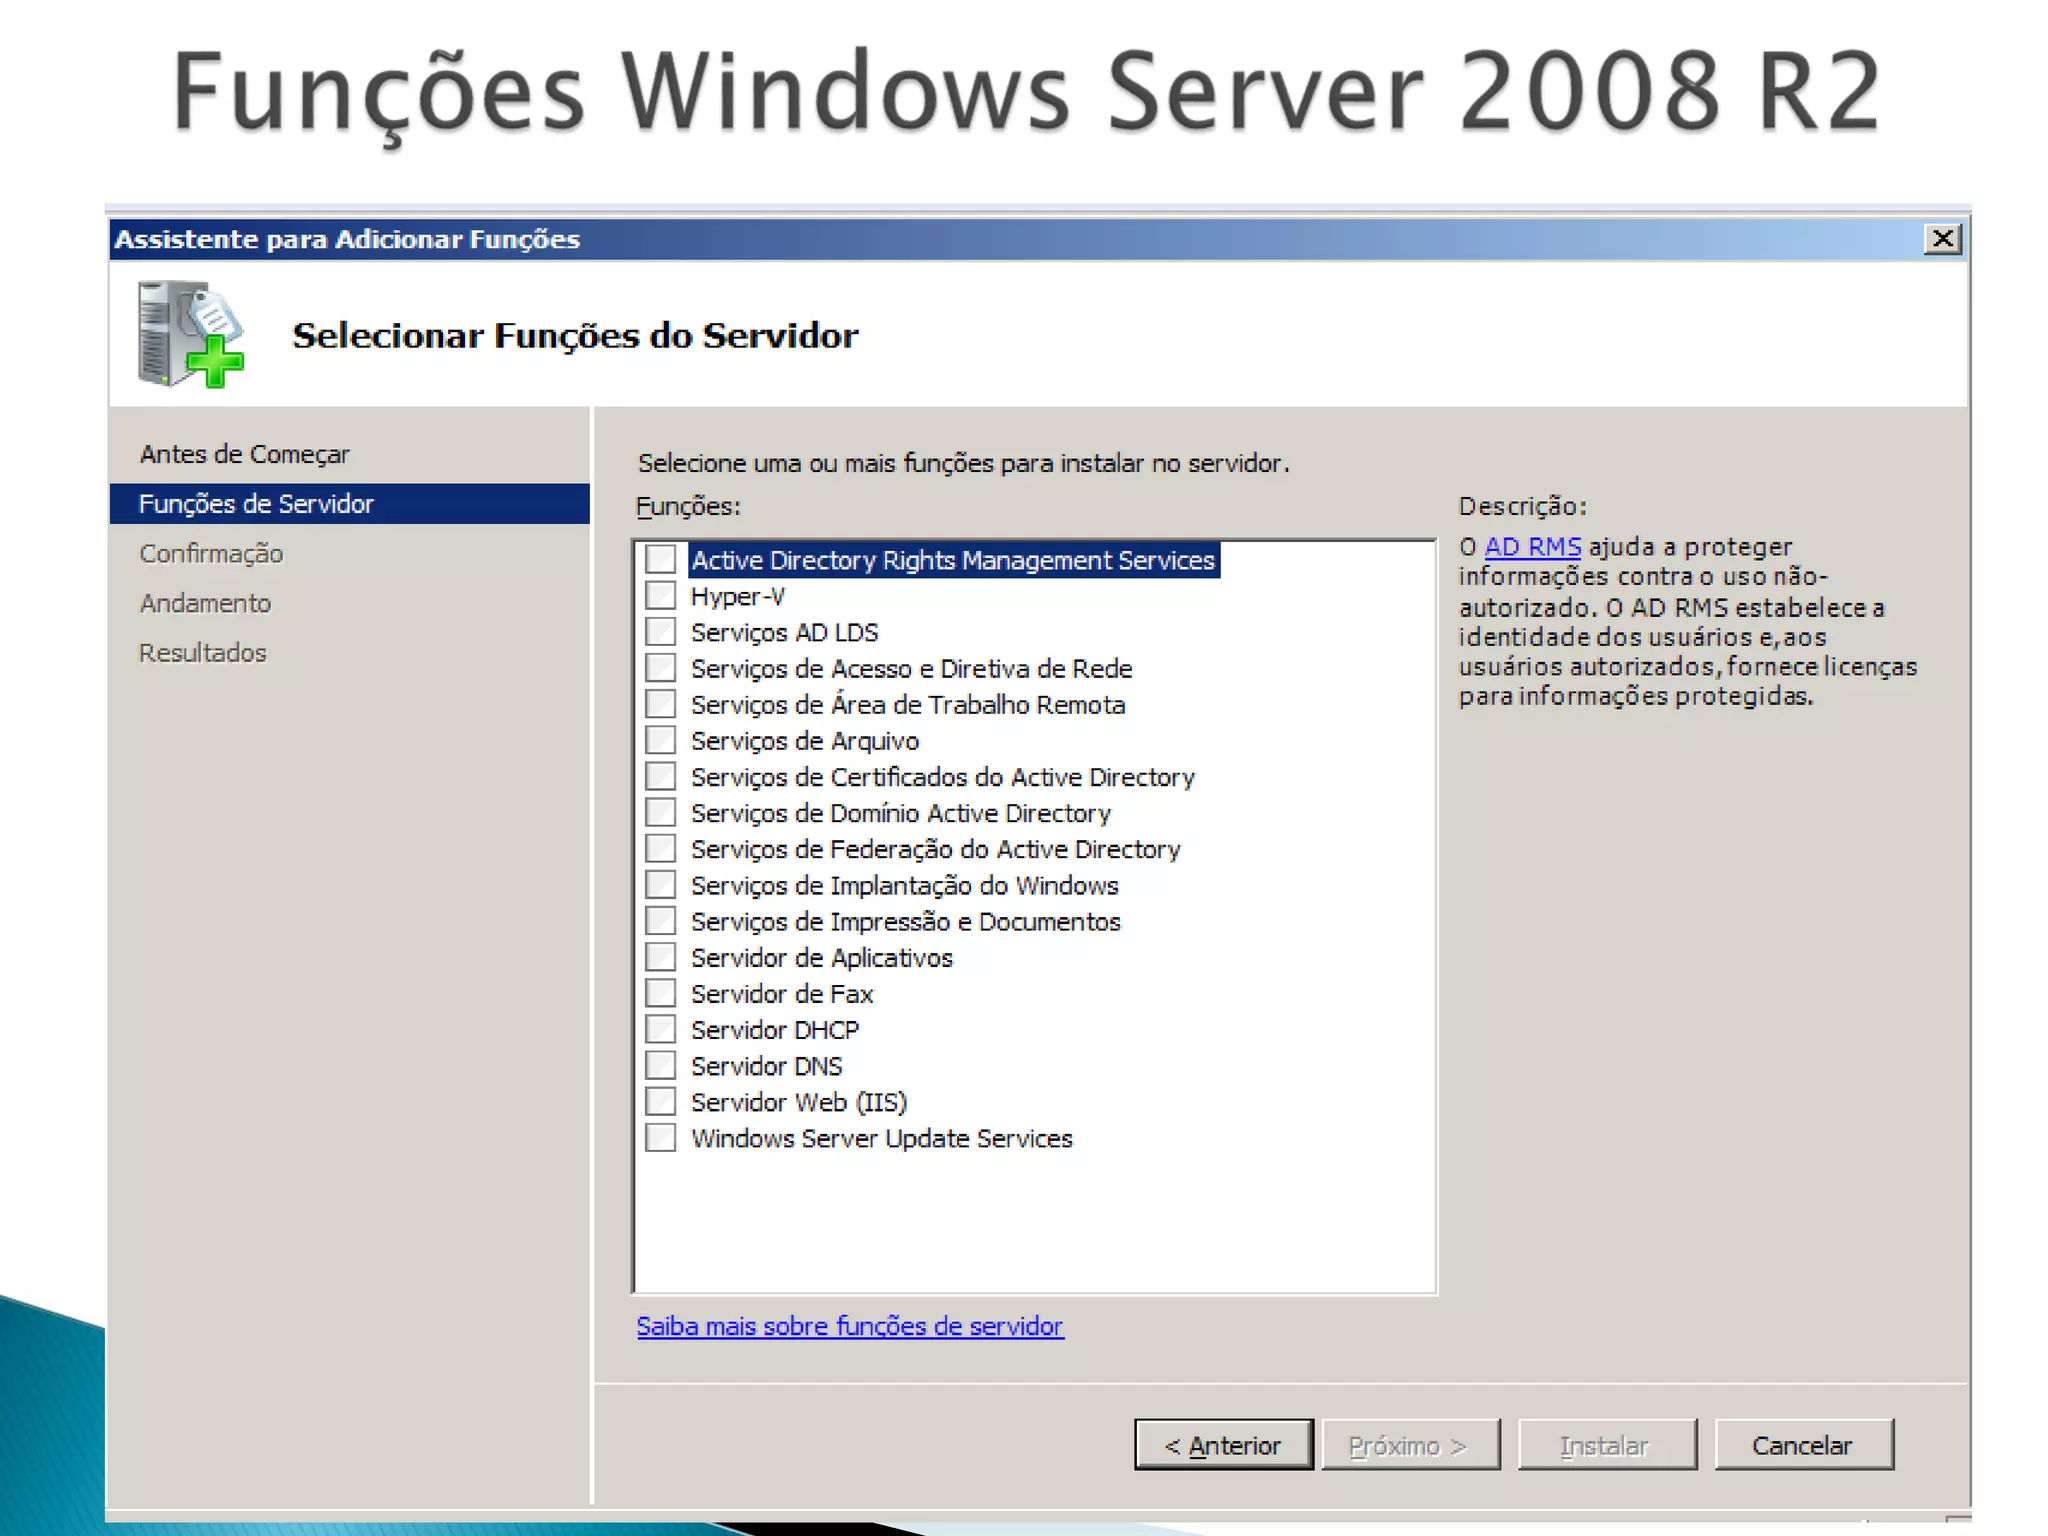Viewport: 2048px width, 1536px height.
Task: Tick Windows Server Update Services checkbox
Action: pyautogui.click(x=660, y=1138)
